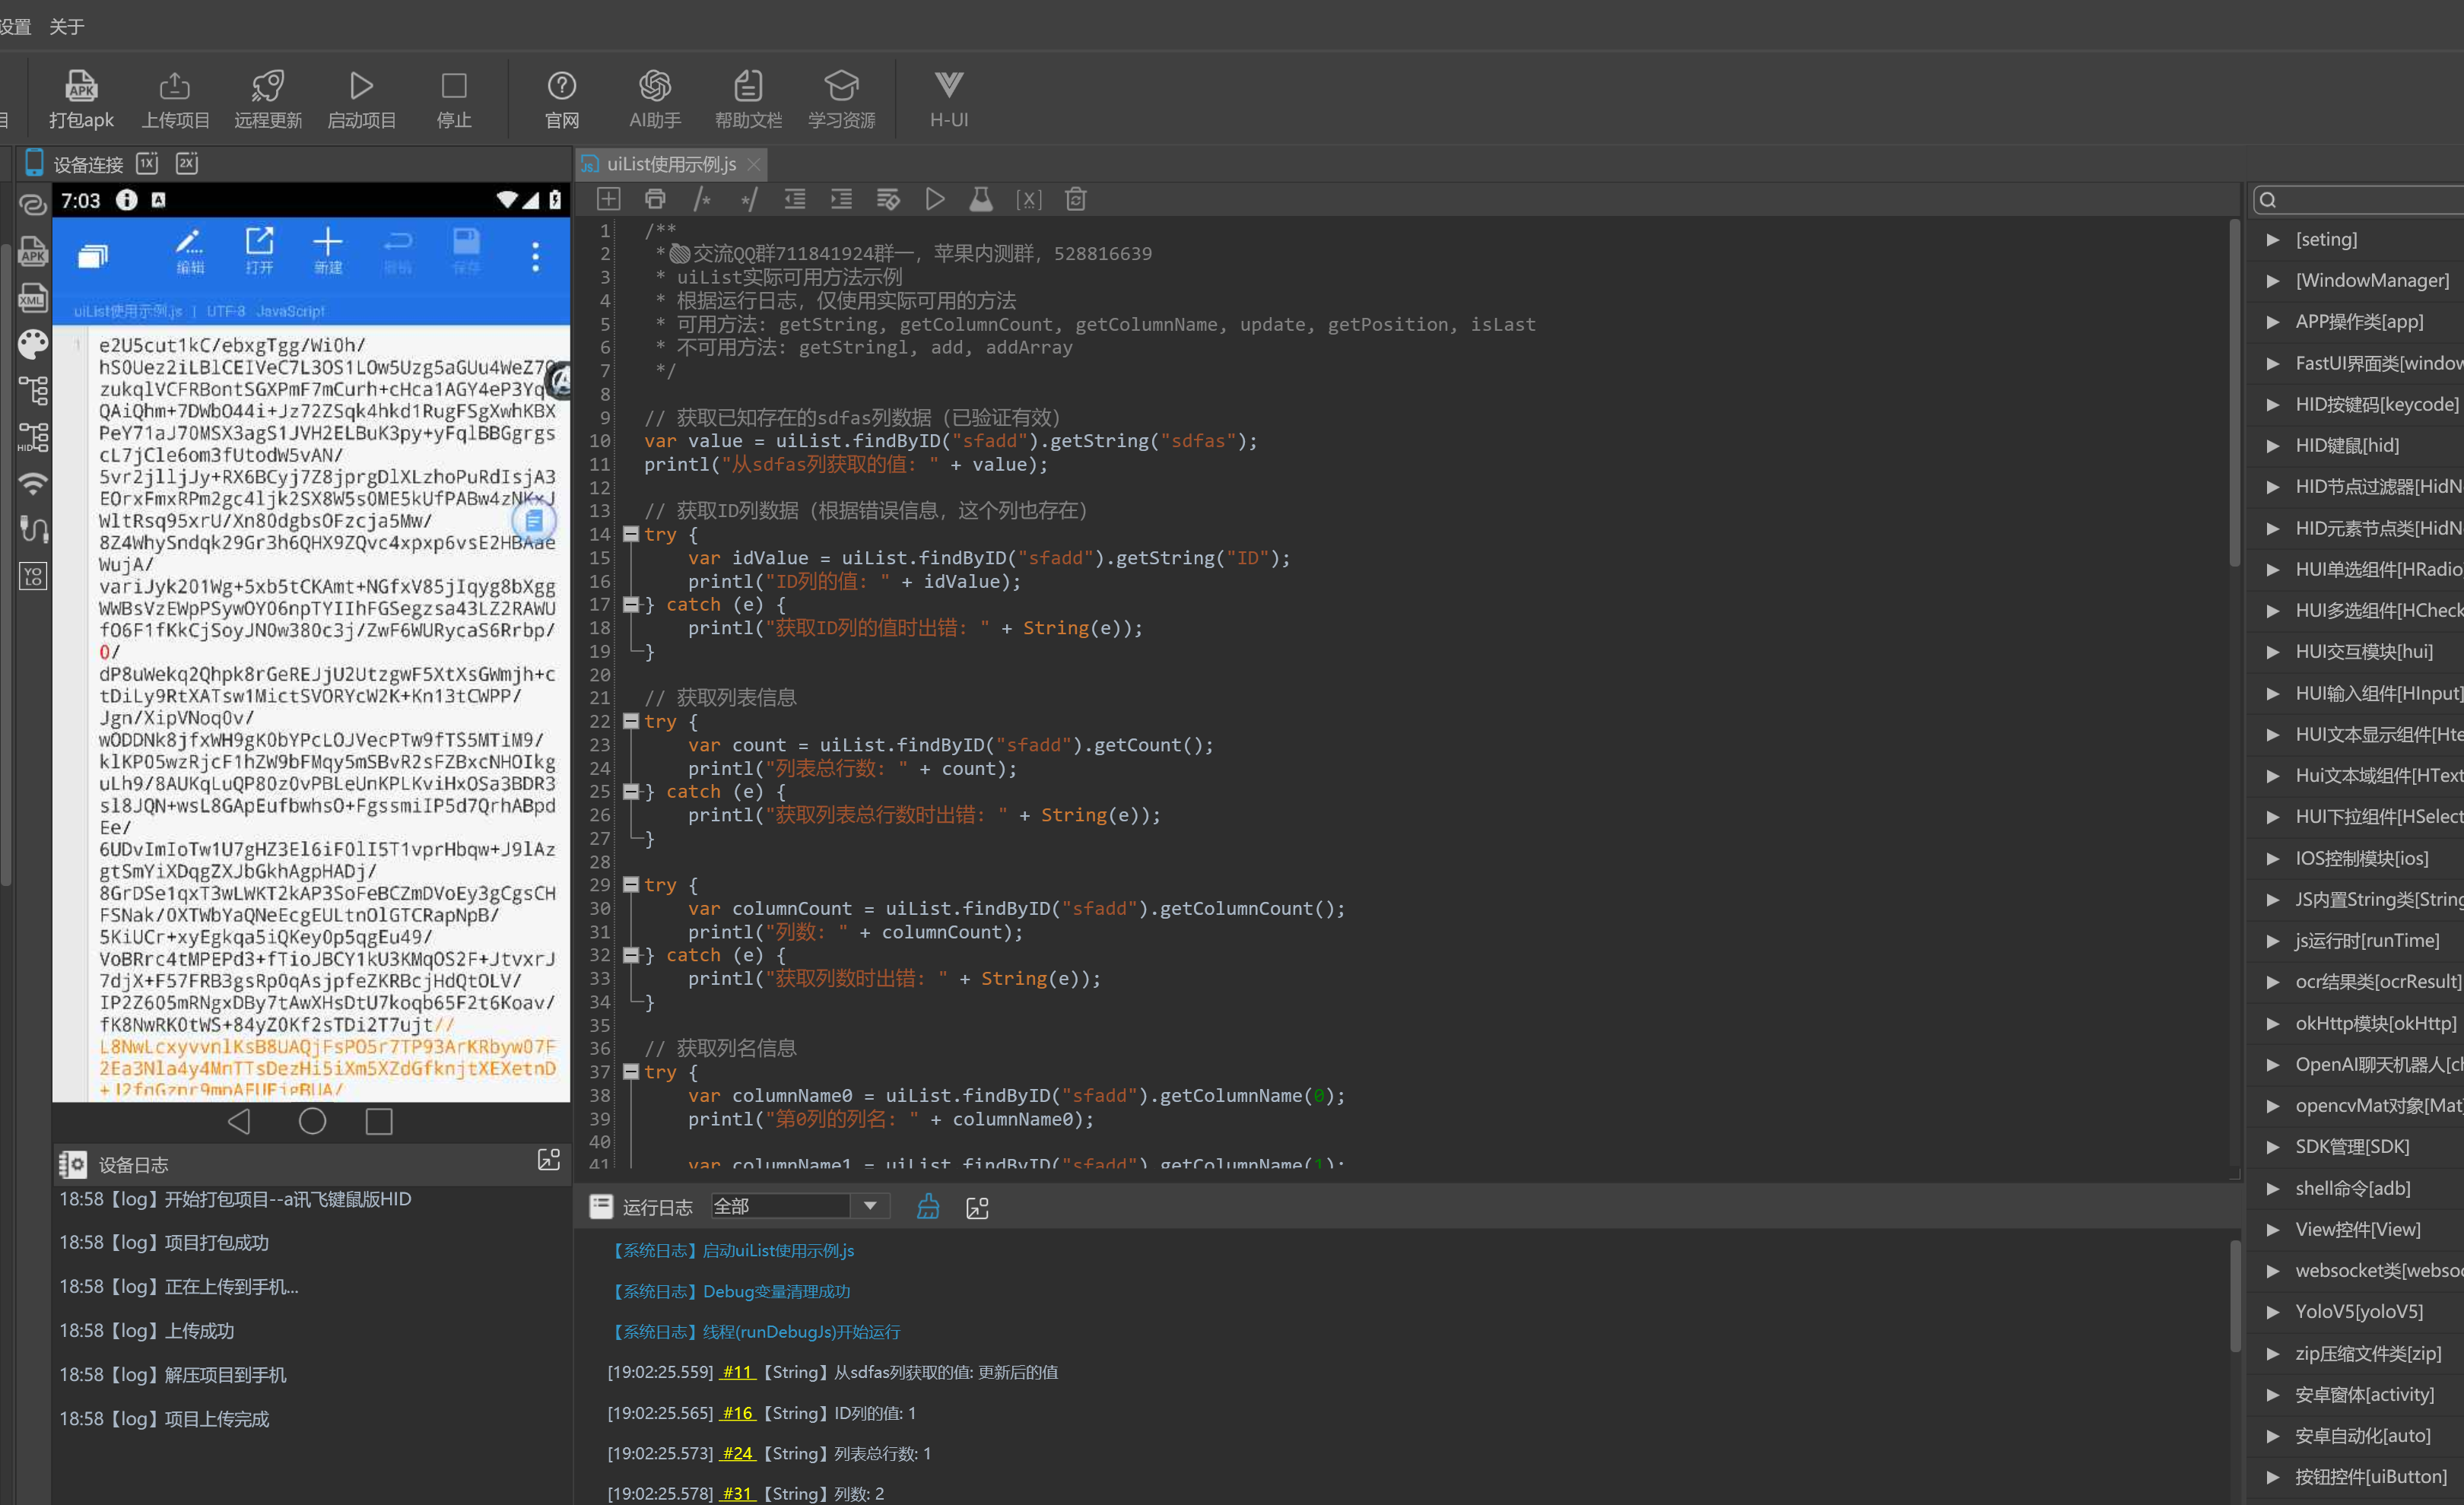
Task: Click the print icon in editor toolbar
Action: [x=655, y=199]
